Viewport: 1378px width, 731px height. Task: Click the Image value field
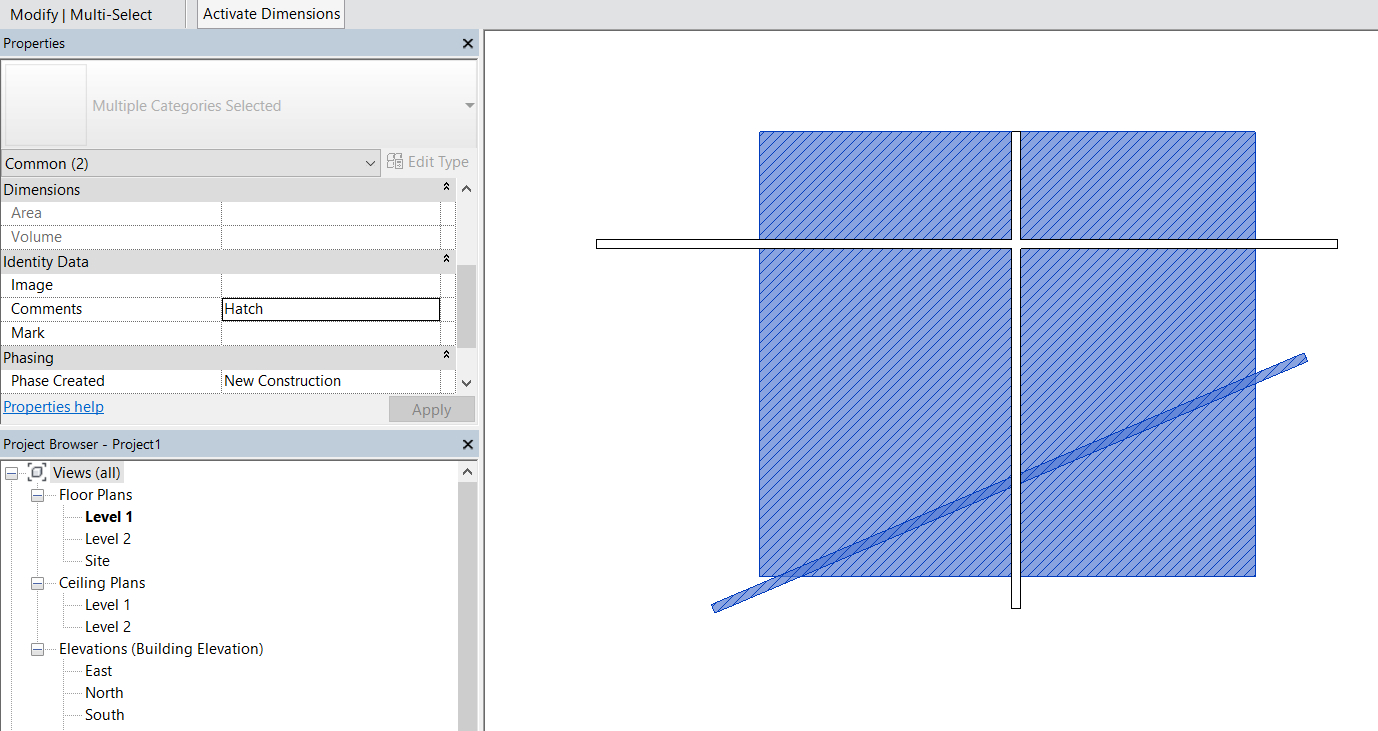(x=331, y=285)
